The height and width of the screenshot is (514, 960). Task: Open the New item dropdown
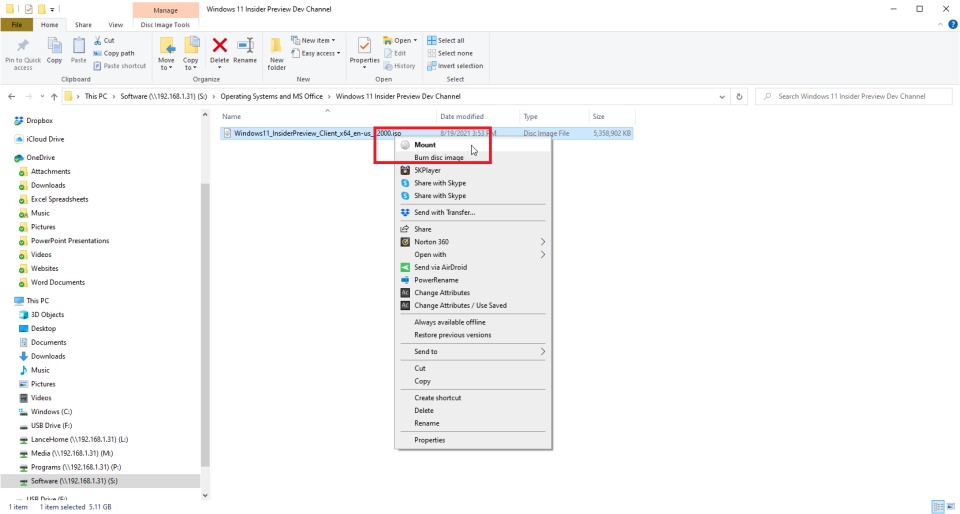click(315, 41)
